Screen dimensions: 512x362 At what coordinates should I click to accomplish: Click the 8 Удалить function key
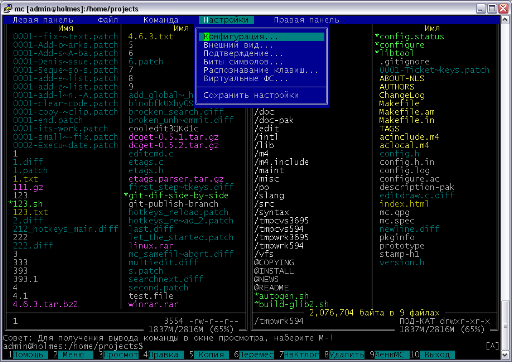pyautogui.click(x=344, y=355)
